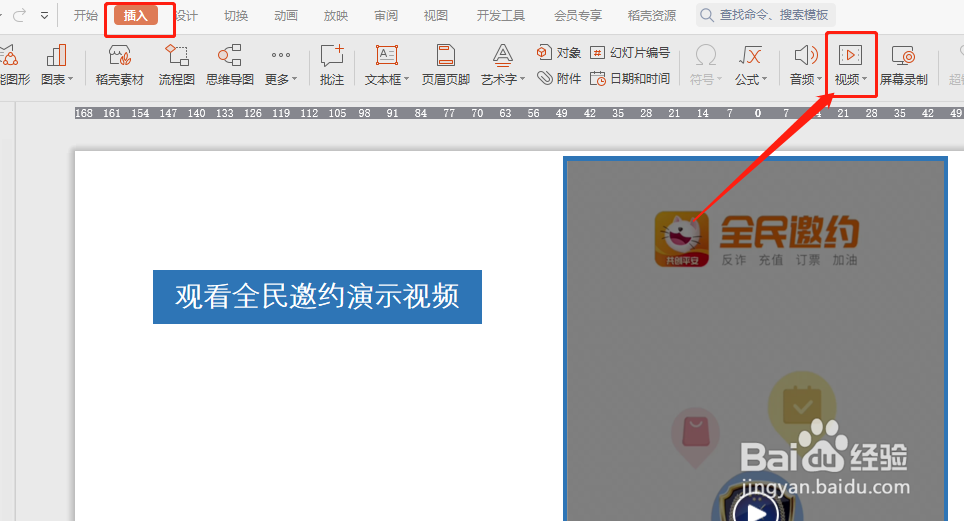Open the 动画 tab
The image size is (964, 521).
click(286, 15)
